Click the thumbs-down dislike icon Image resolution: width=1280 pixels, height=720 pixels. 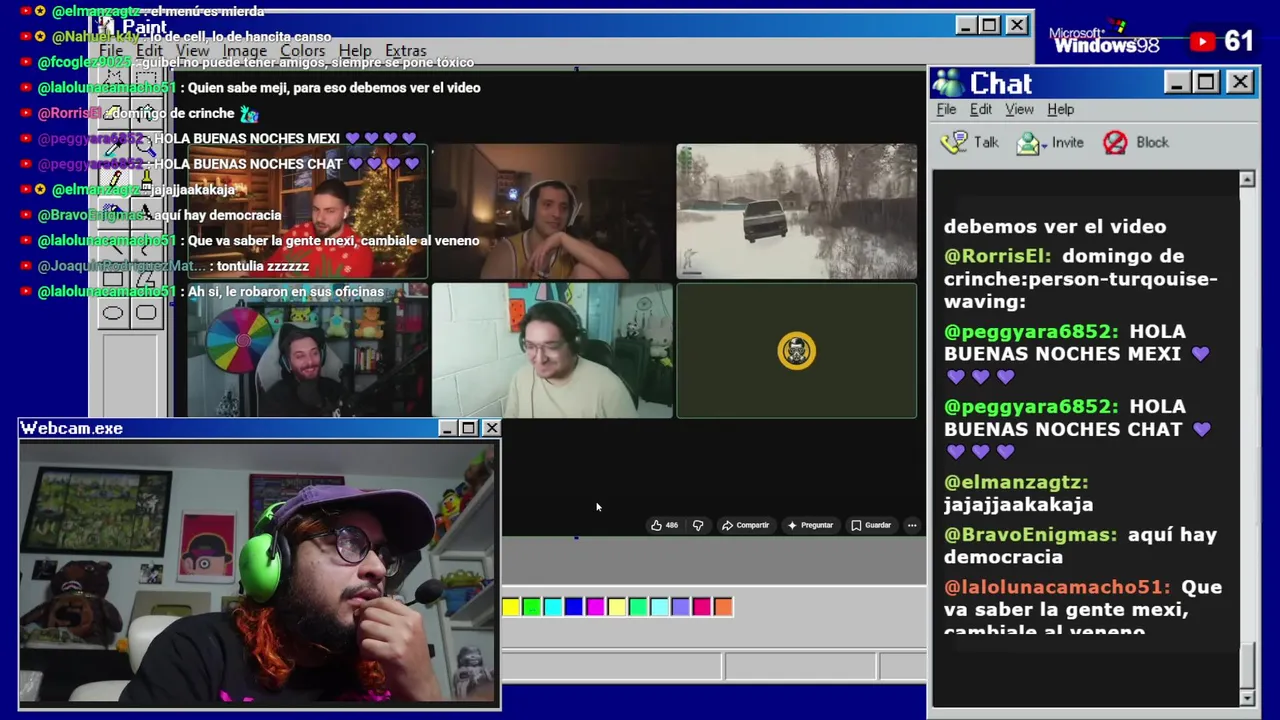coord(698,525)
